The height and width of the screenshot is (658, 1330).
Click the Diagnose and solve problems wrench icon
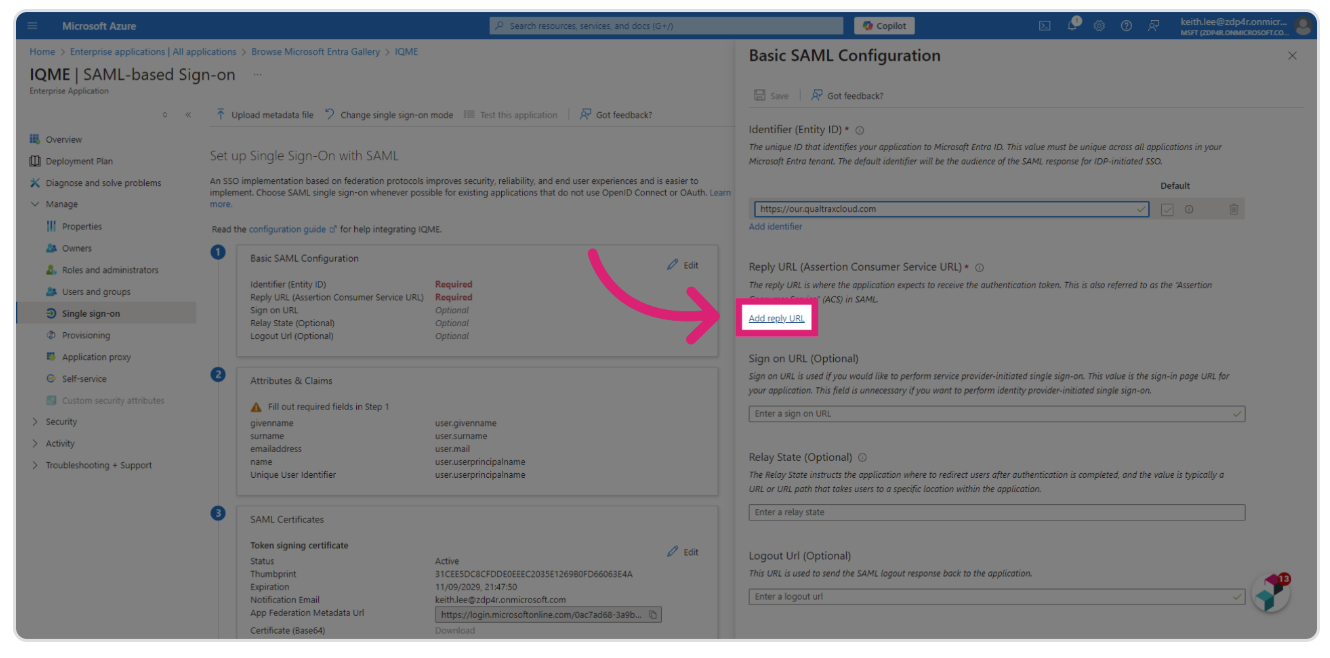pos(35,183)
